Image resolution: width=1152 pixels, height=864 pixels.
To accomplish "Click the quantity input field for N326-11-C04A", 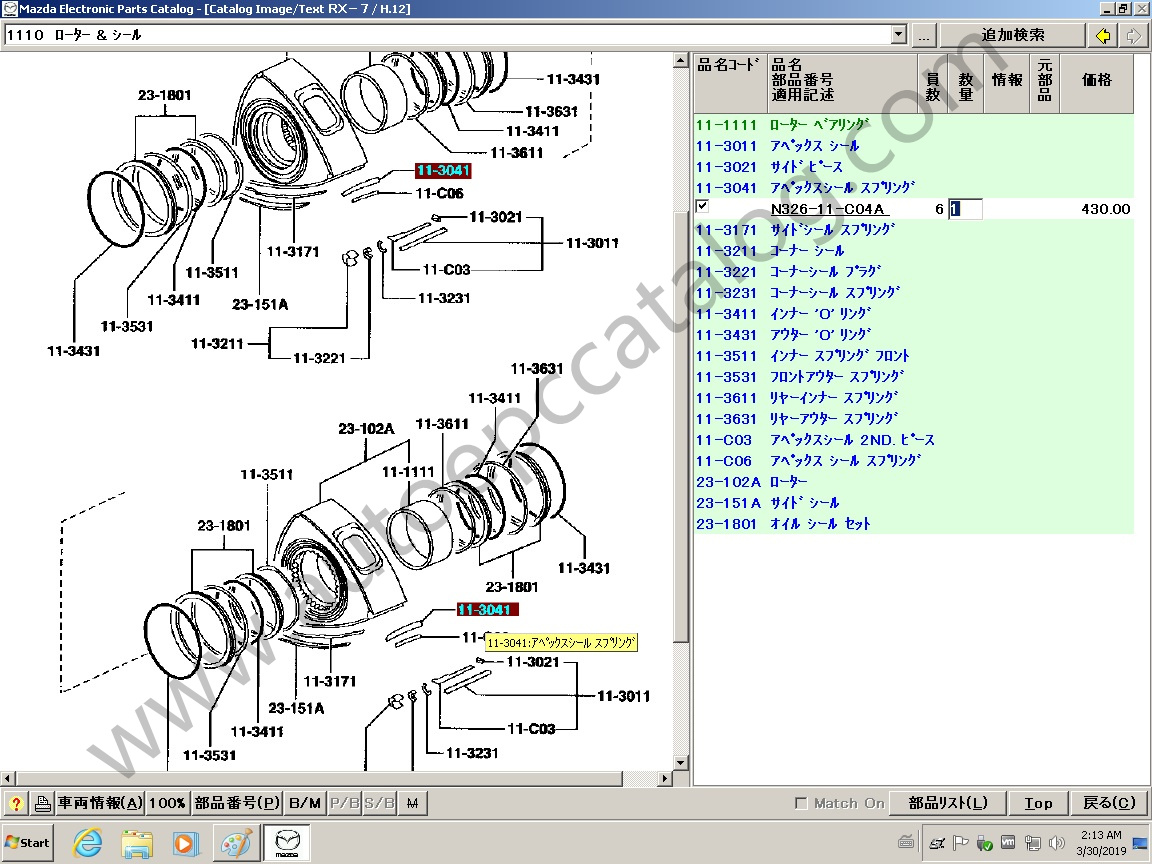I will (x=965, y=209).
